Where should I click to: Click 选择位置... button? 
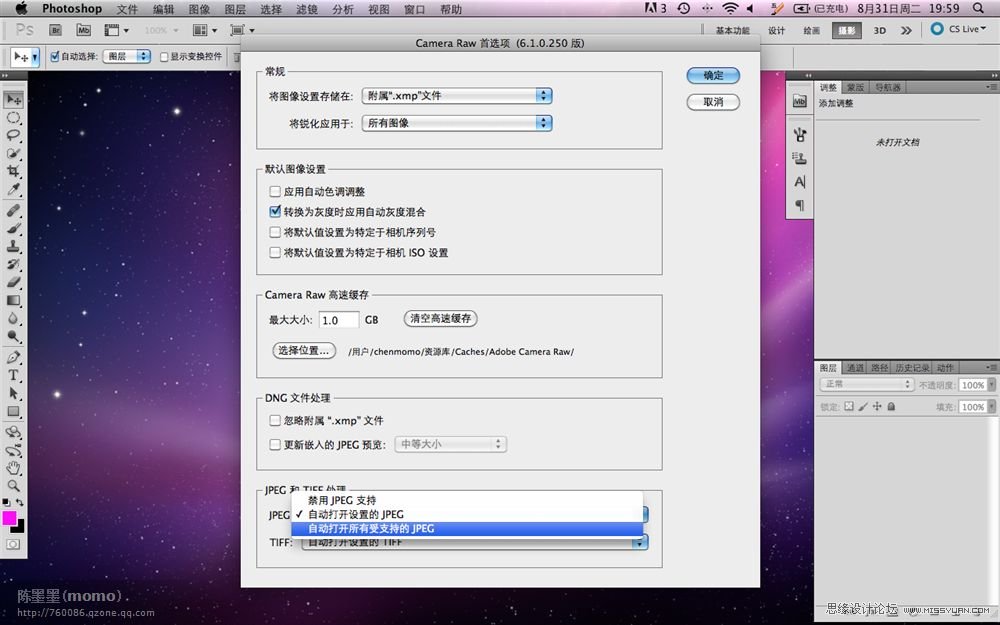(x=304, y=350)
